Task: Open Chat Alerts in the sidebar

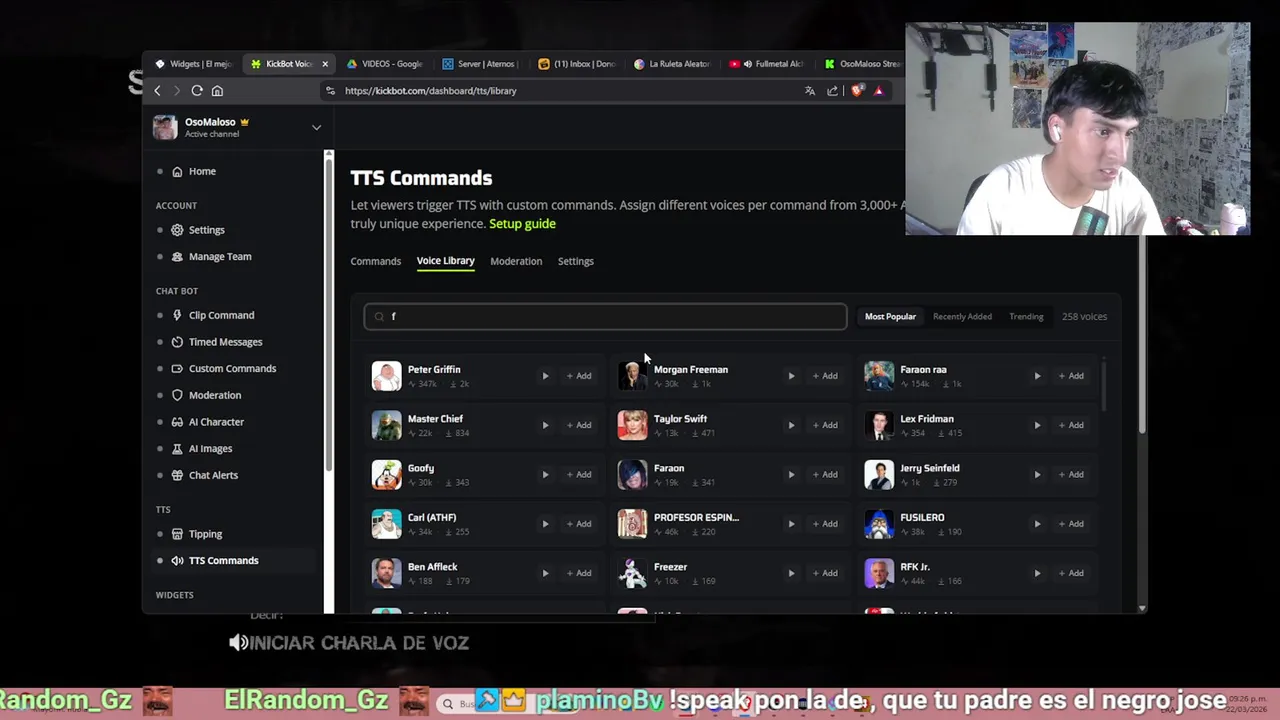Action: [x=213, y=475]
